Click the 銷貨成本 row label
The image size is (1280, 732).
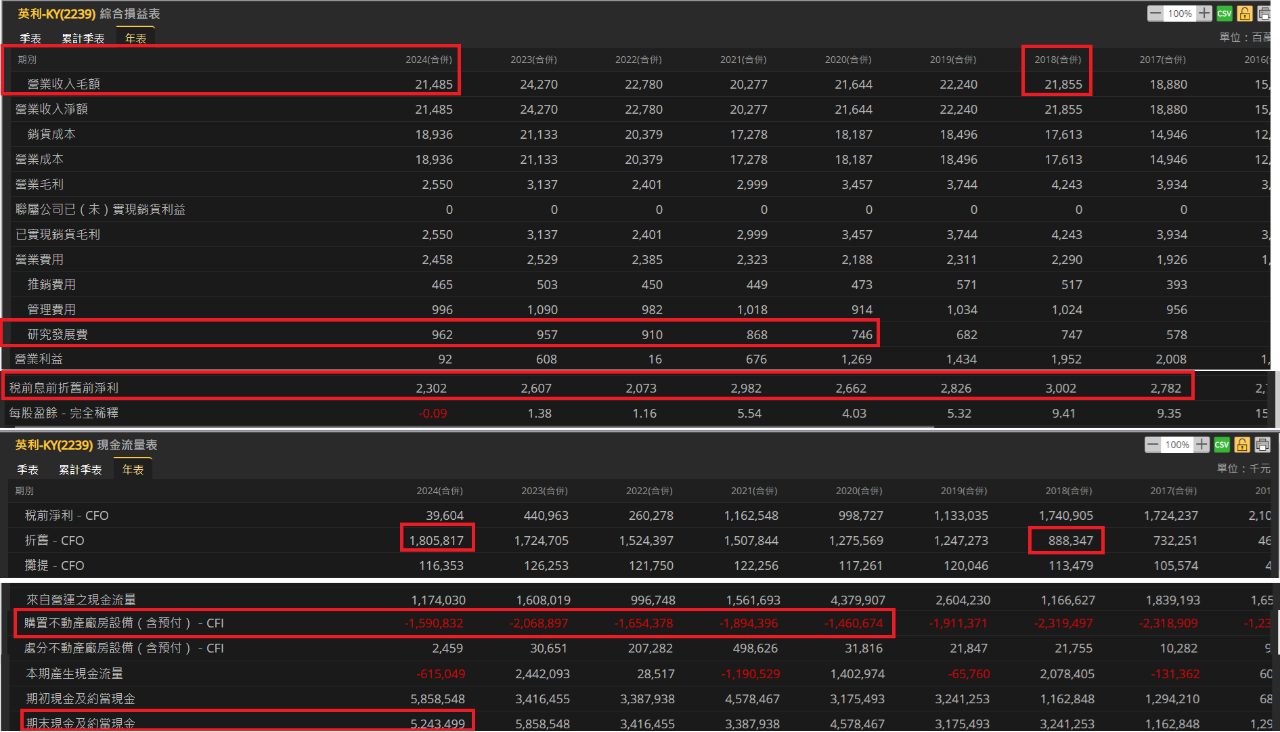click(52, 134)
